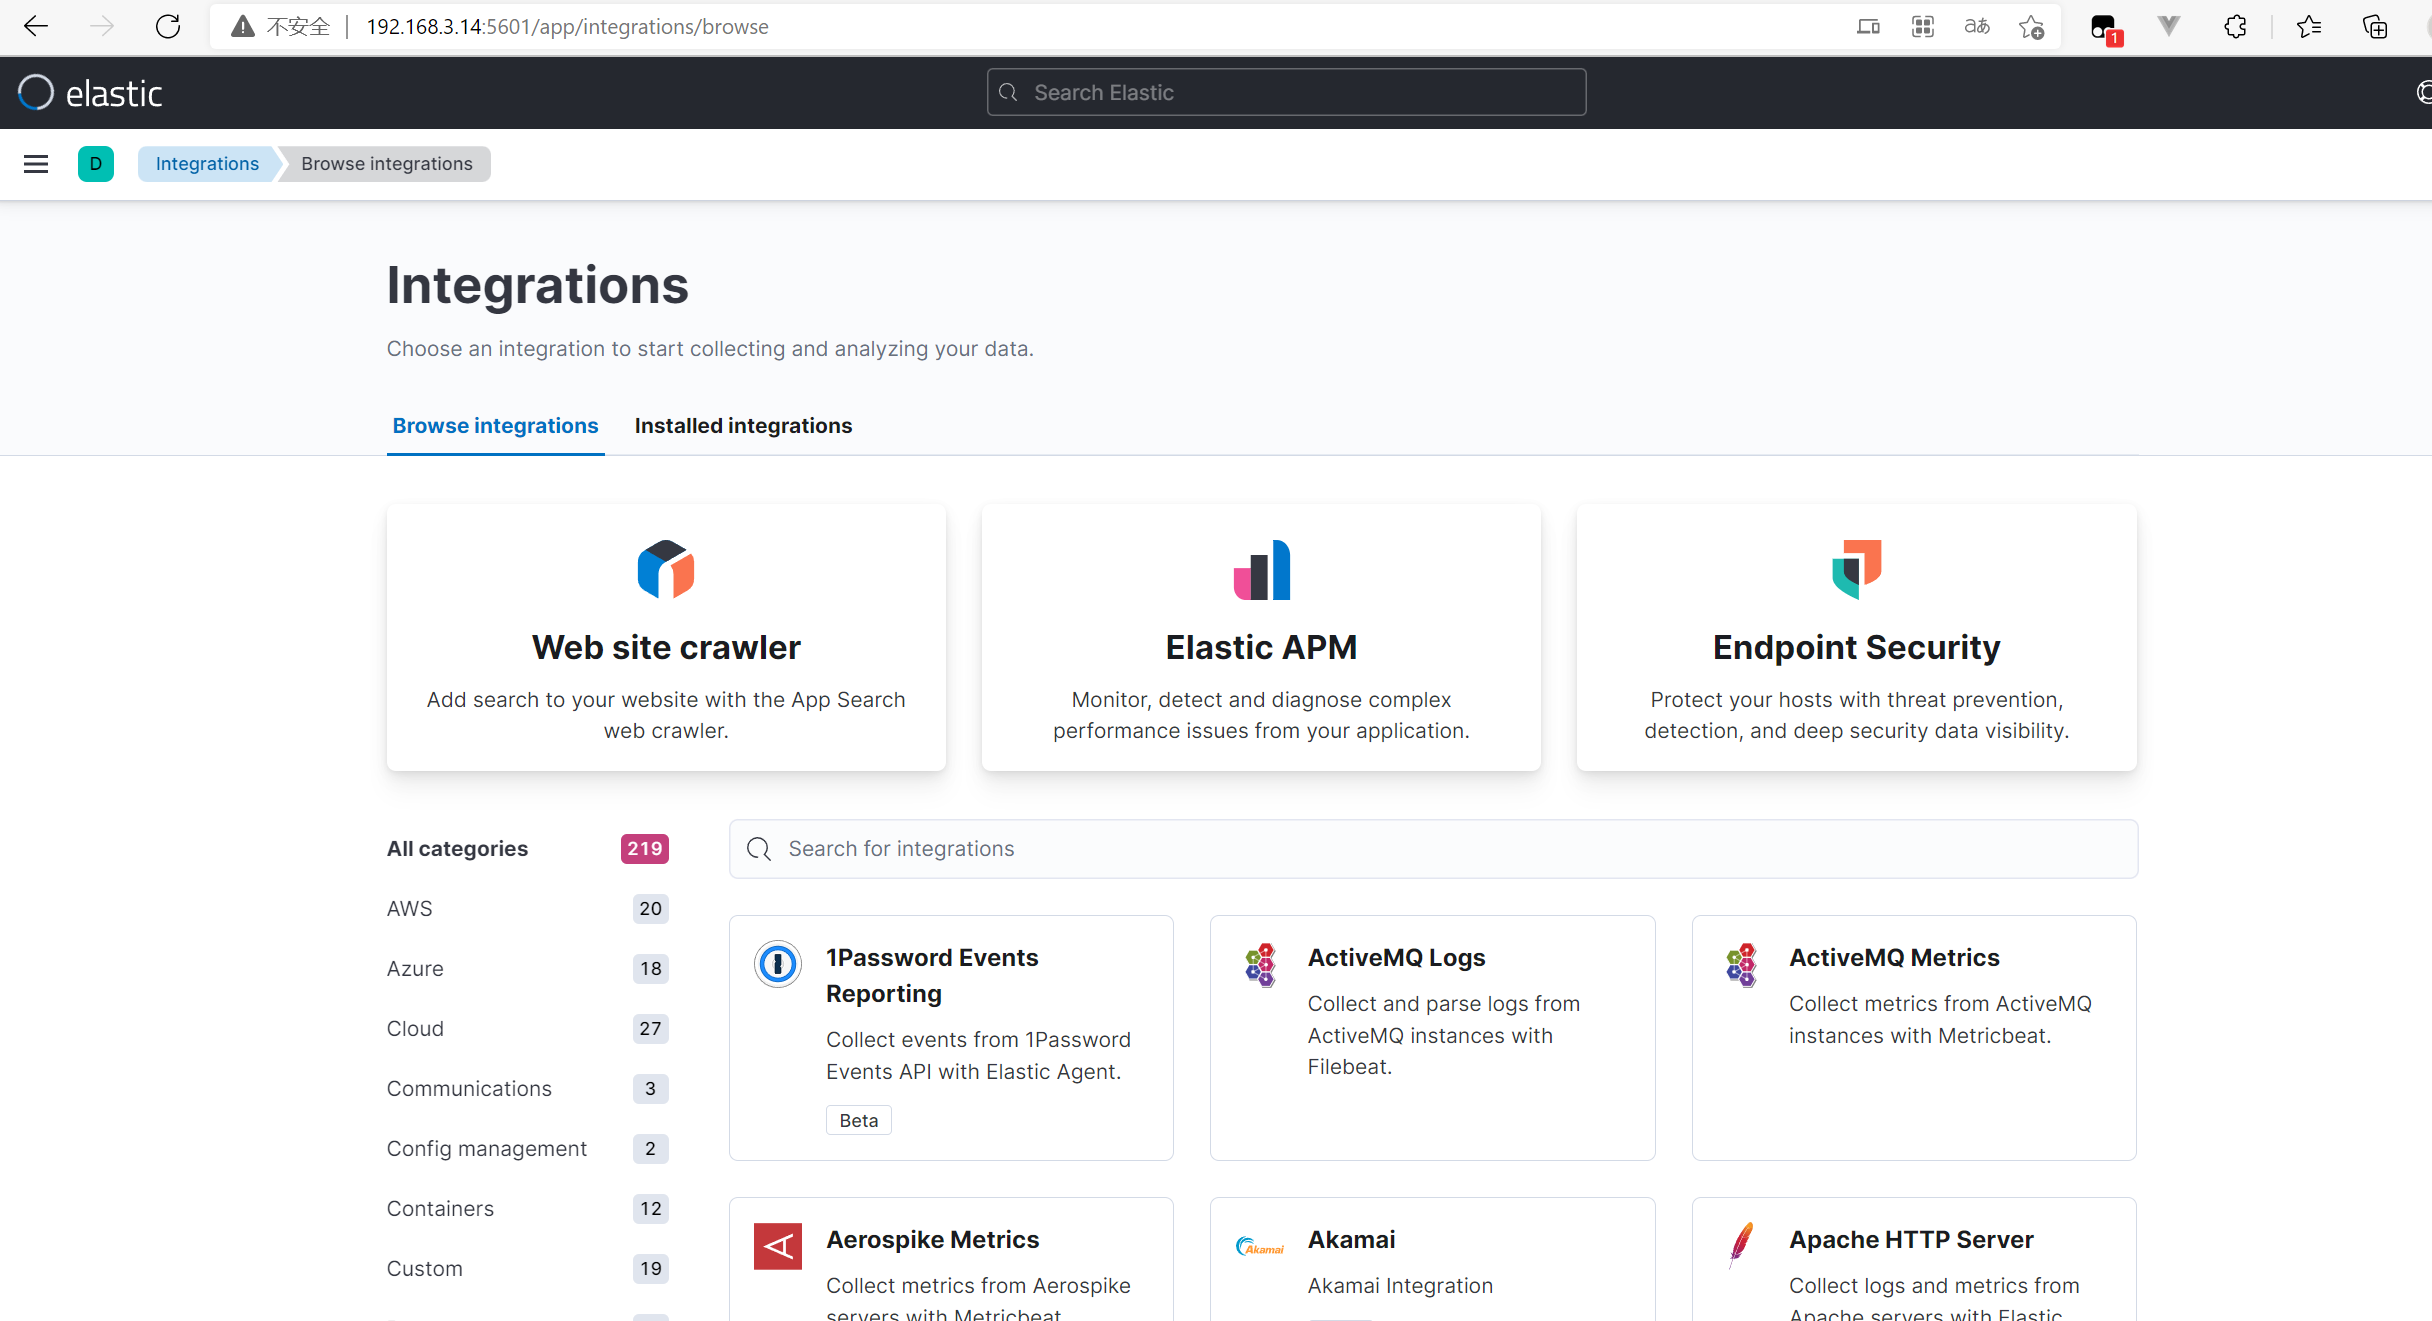Click the browser address bar URL
2432x1321 pixels.
pyautogui.click(x=567, y=27)
